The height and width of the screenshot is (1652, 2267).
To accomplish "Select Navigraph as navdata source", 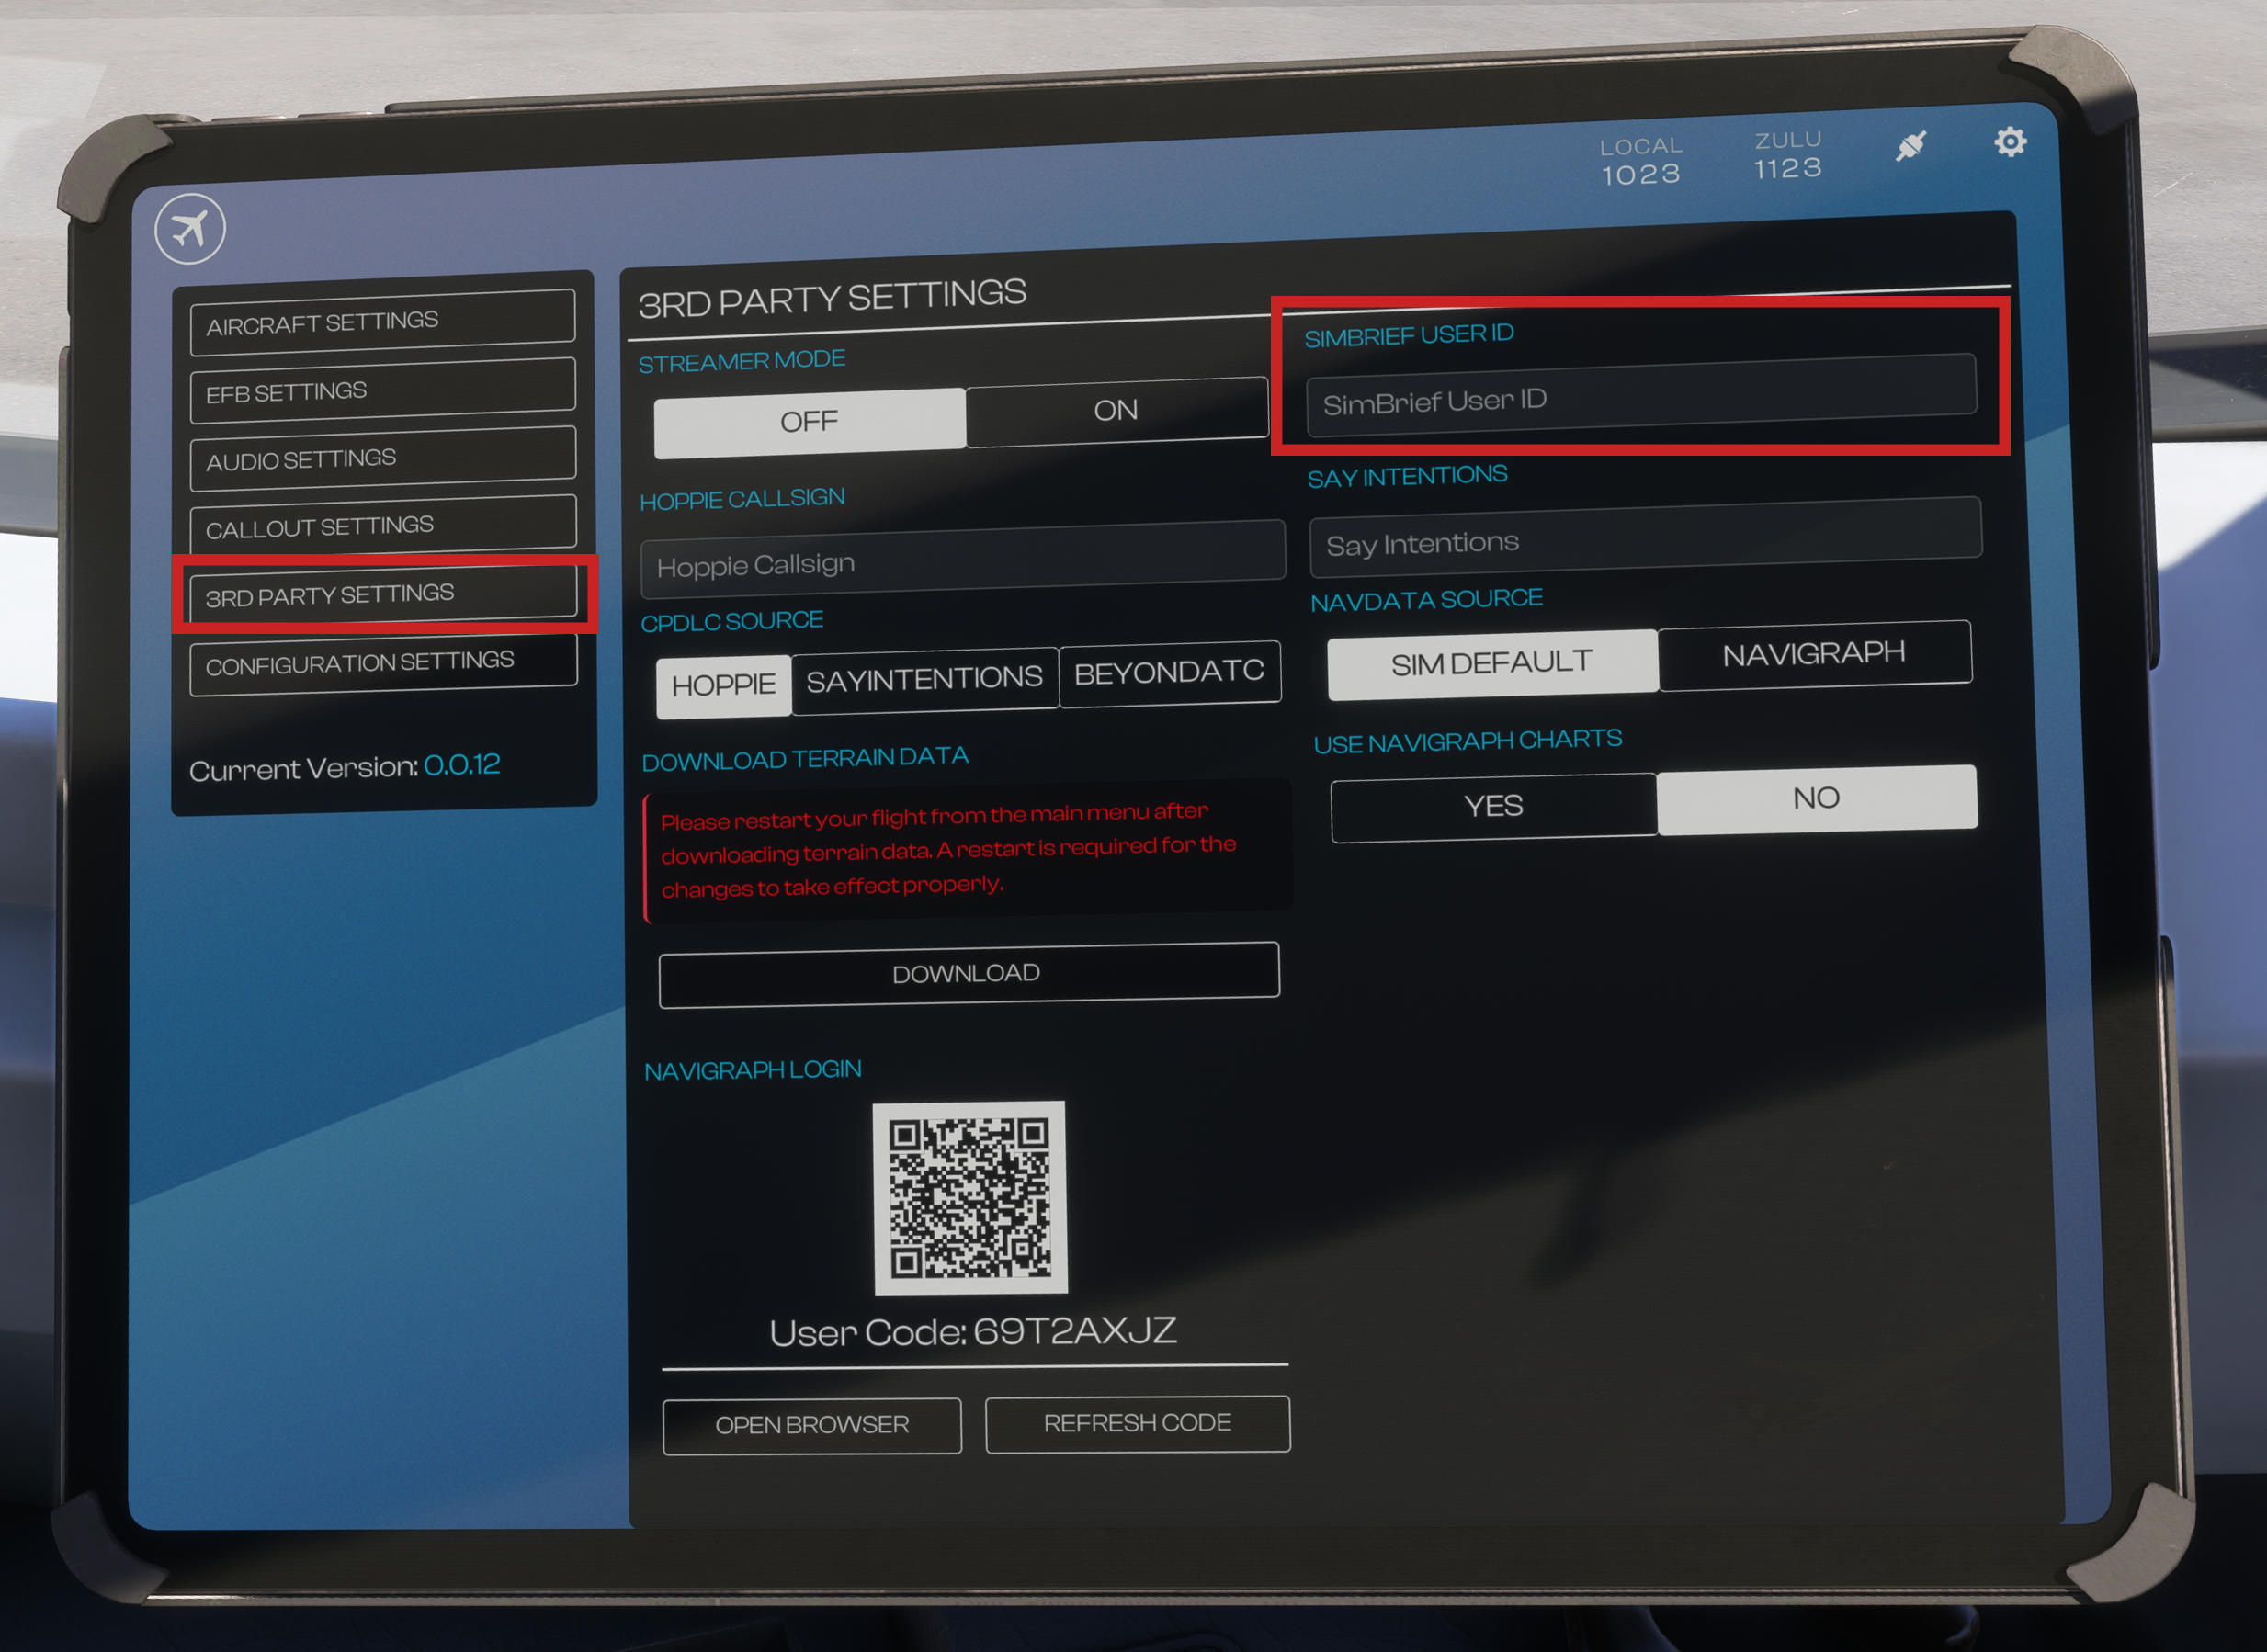I will pos(1813,655).
